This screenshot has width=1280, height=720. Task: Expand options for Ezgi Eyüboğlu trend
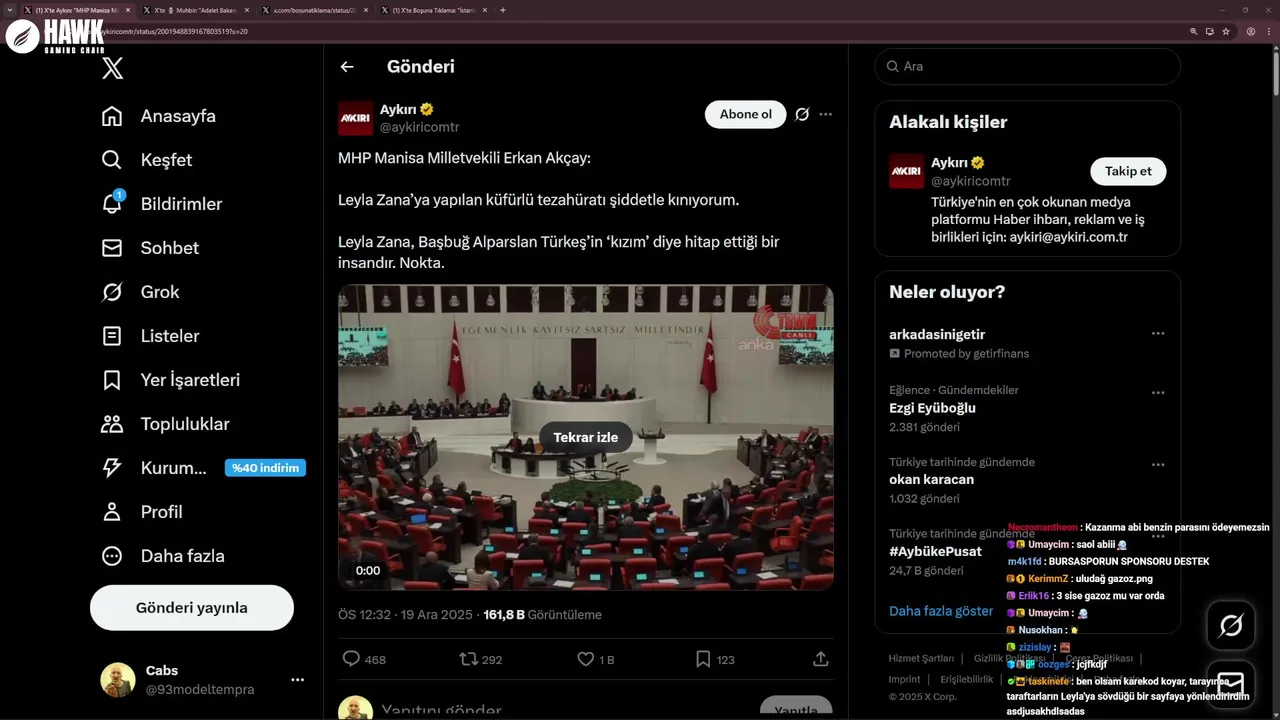1158,393
